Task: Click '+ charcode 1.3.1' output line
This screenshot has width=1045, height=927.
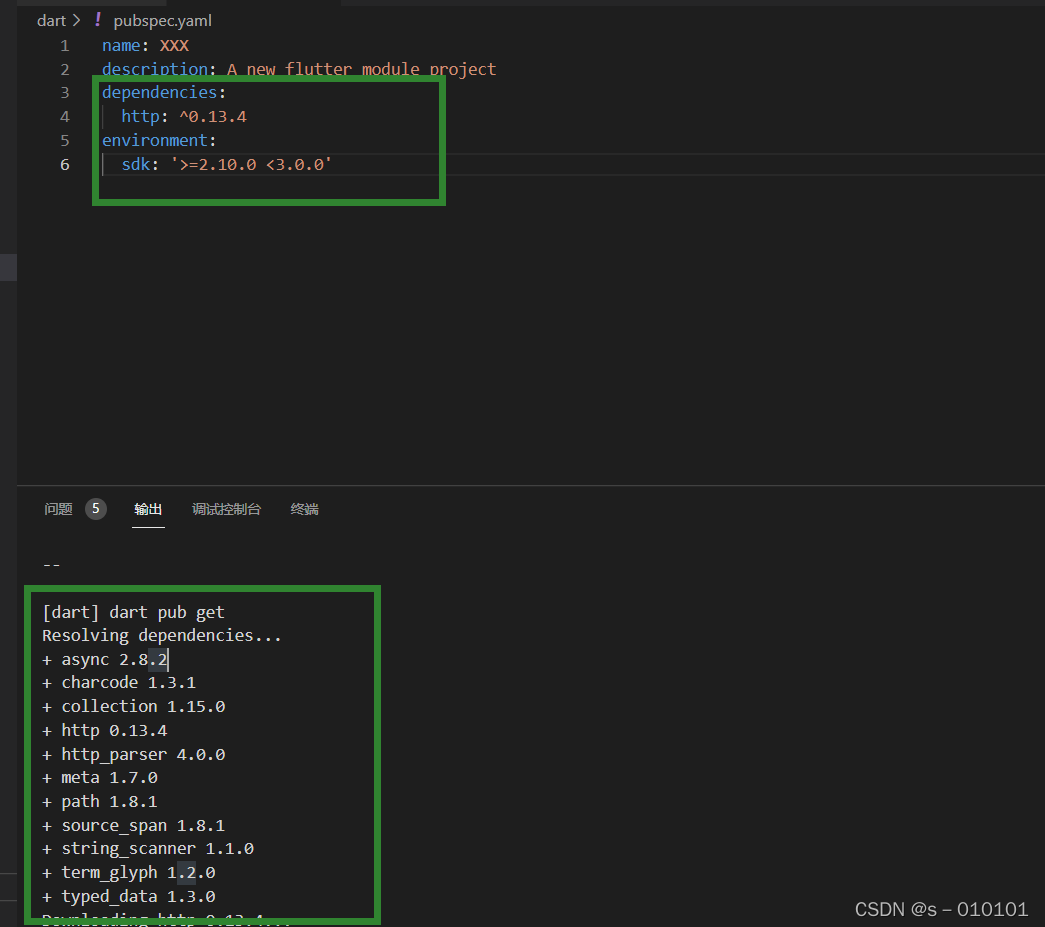Action: [x=119, y=683]
